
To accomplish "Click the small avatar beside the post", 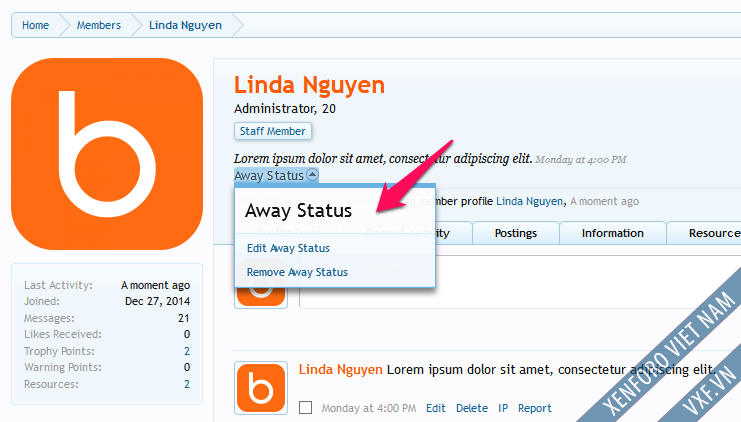I will click(261, 388).
